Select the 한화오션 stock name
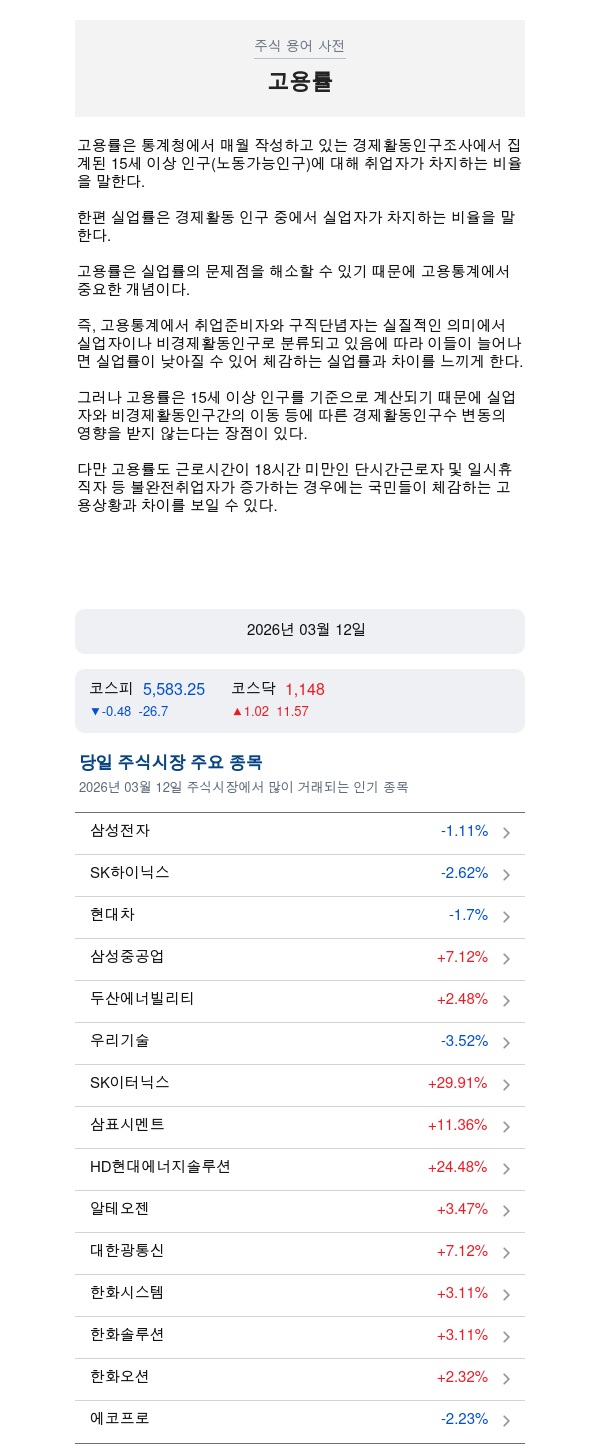 pos(120,1376)
